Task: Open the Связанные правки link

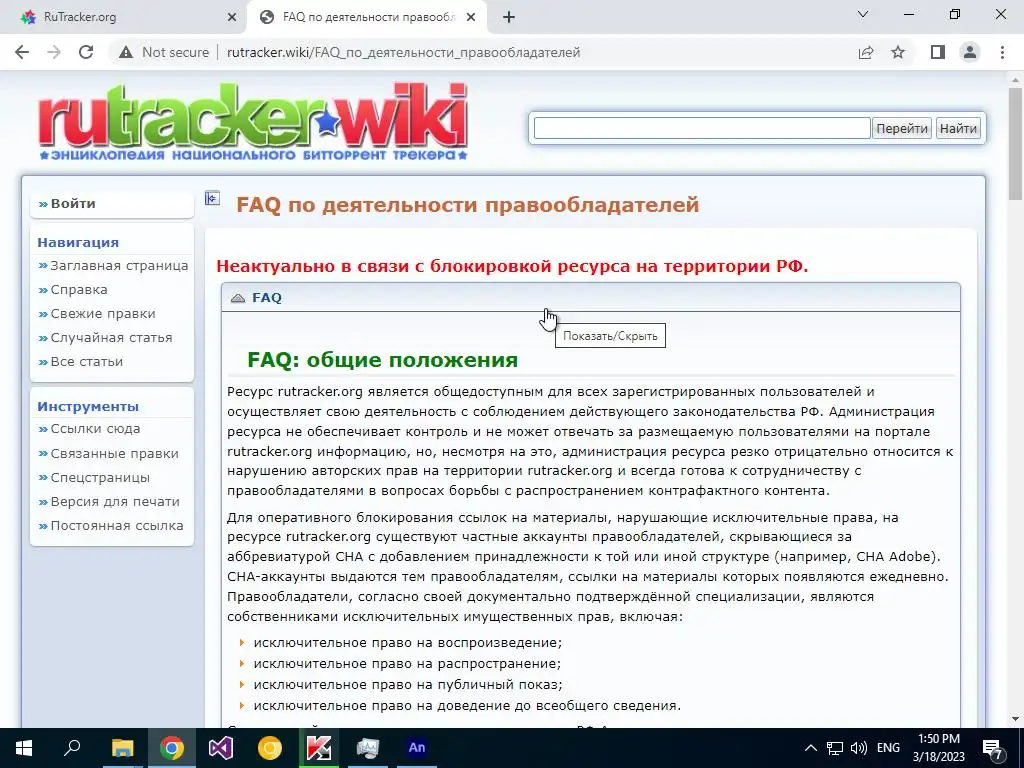Action: pos(114,454)
